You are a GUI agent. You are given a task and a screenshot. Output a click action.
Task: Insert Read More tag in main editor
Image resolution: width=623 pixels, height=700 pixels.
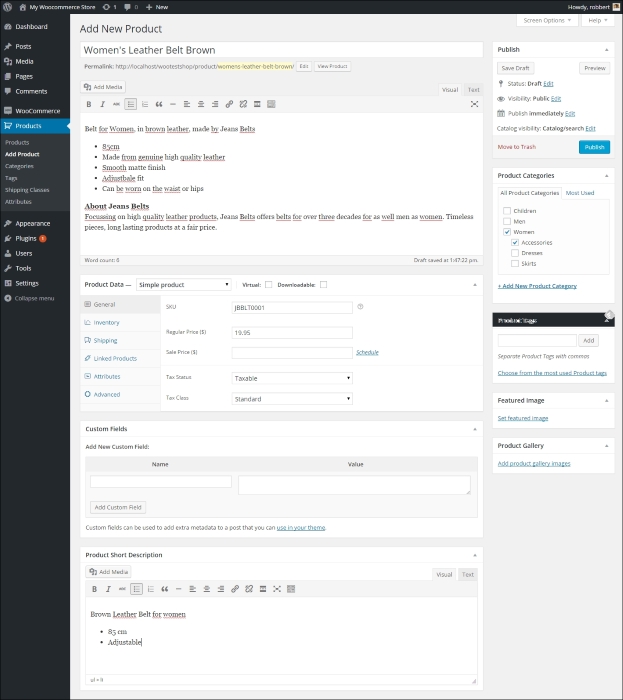(x=257, y=104)
